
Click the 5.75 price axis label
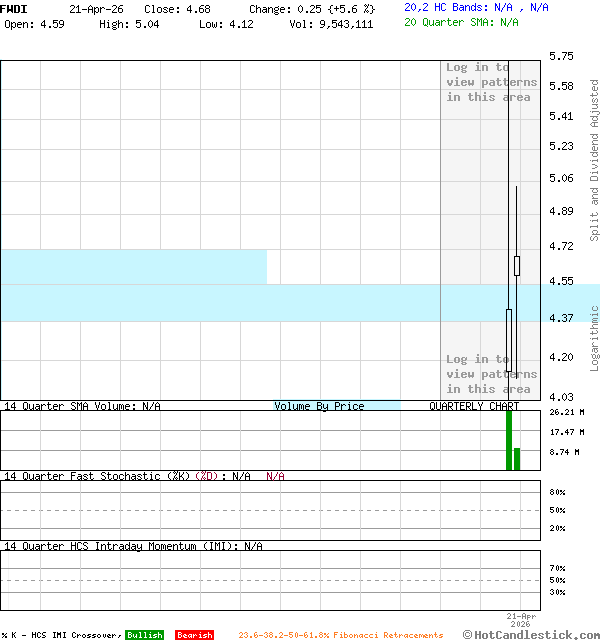(561, 57)
